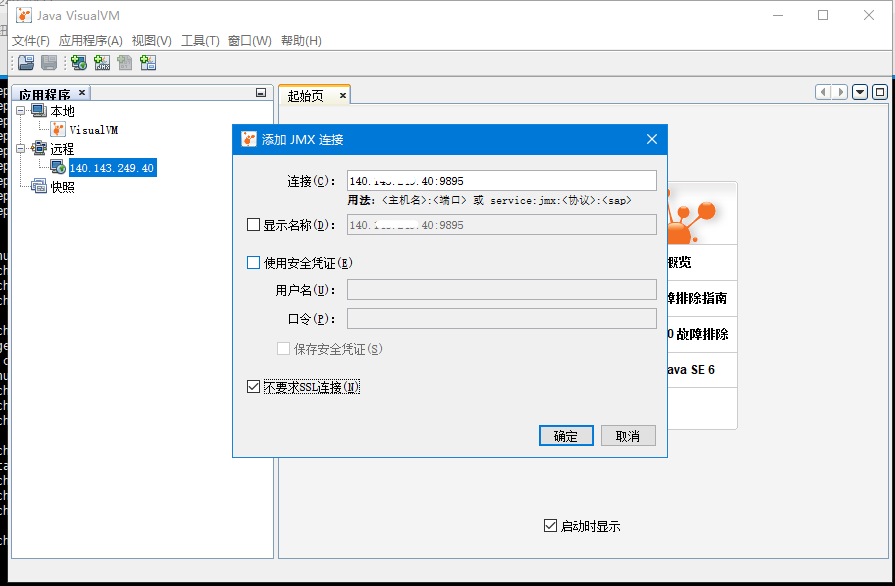Click the greyed Add VM Coredump toolbar icon
Image resolution: width=895 pixels, height=586 pixels.
click(x=124, y=63)
